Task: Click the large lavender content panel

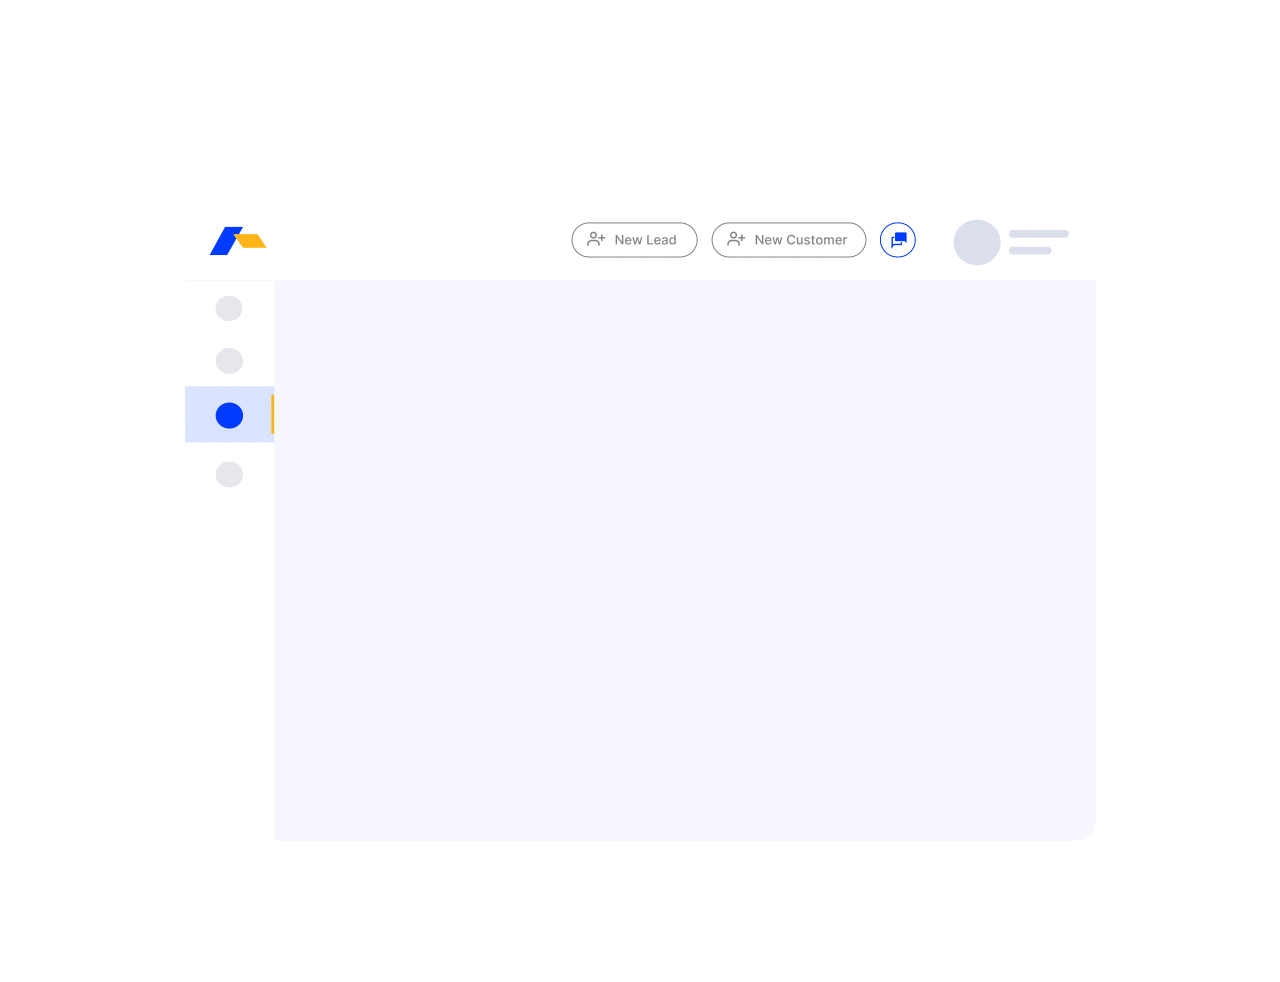Action: tap(685, 560)
